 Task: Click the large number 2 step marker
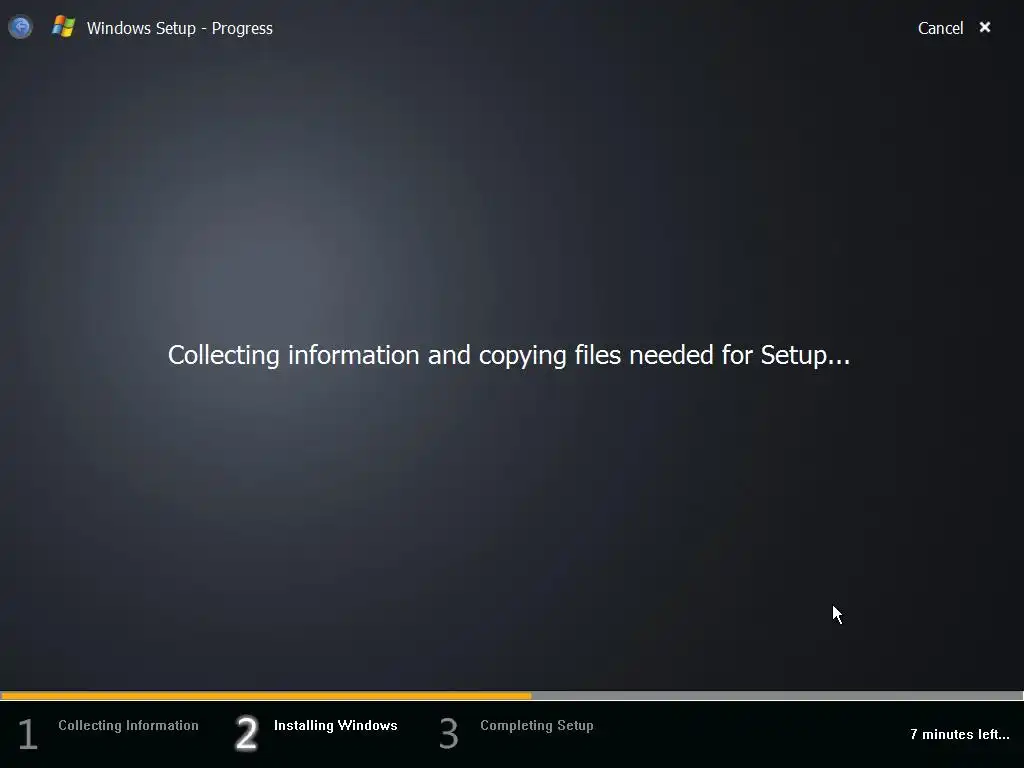(247, 734)
